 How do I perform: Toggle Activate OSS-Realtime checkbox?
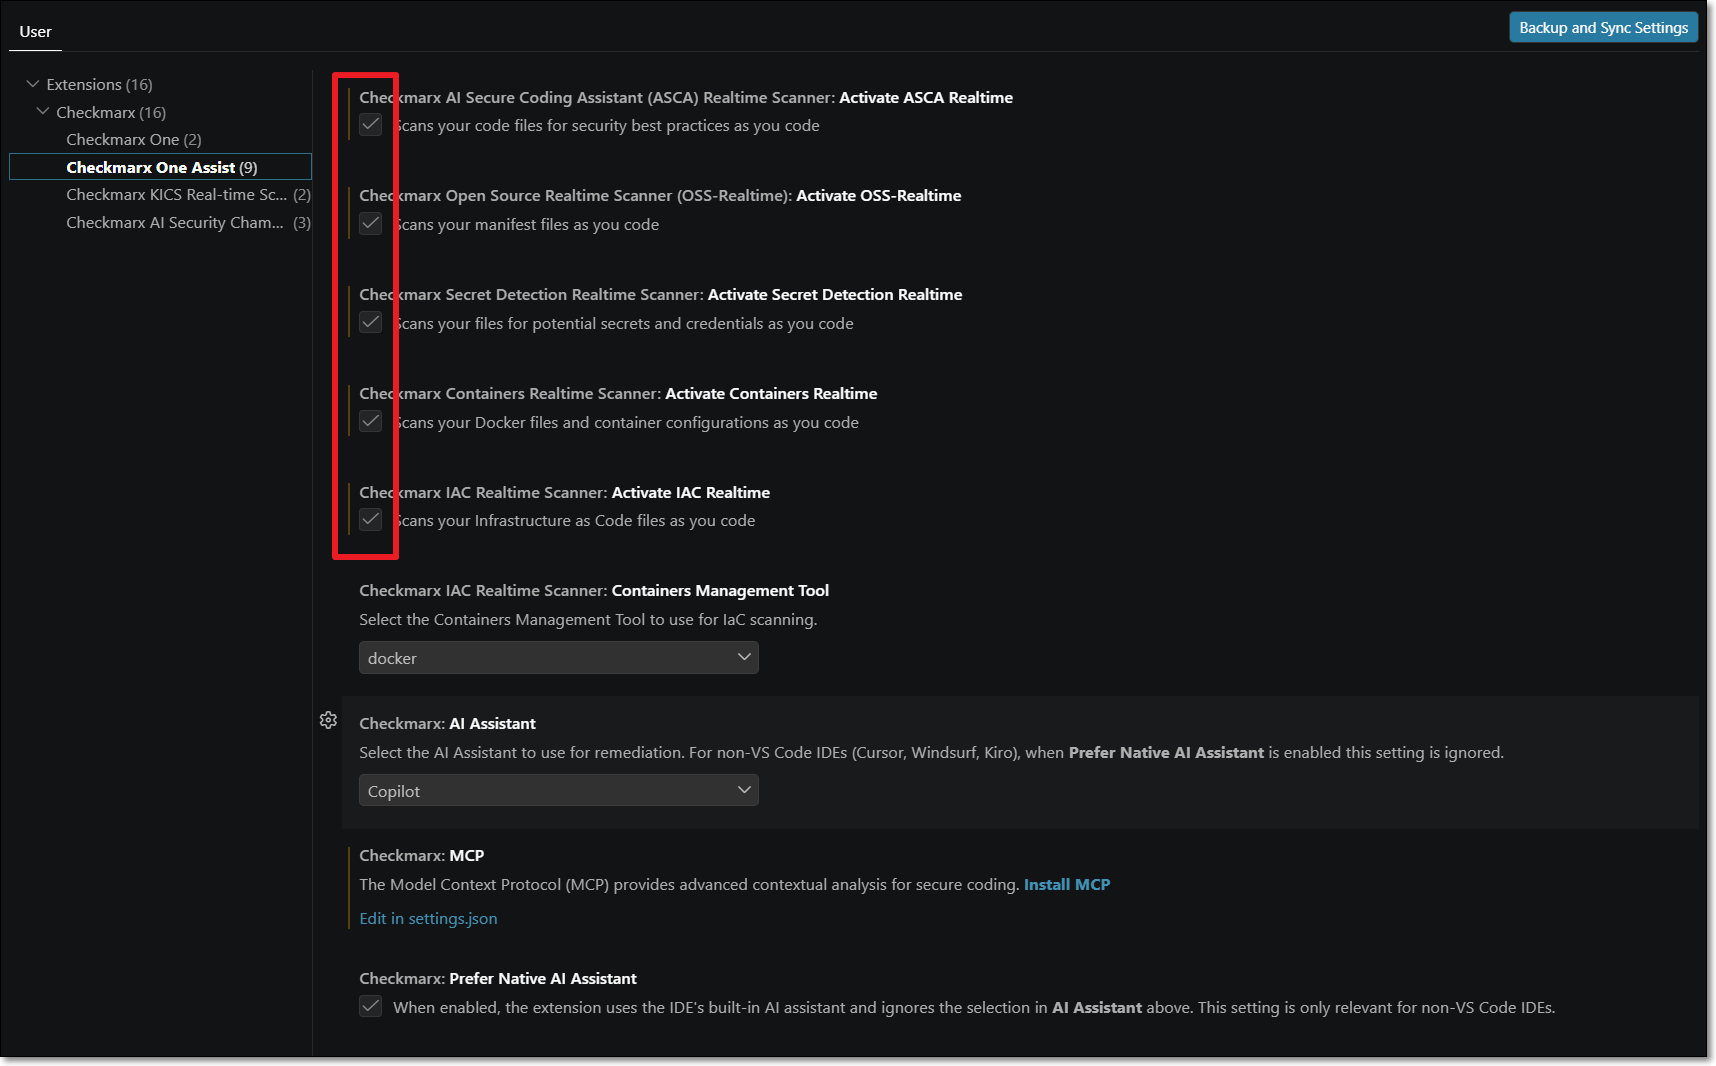371,224
